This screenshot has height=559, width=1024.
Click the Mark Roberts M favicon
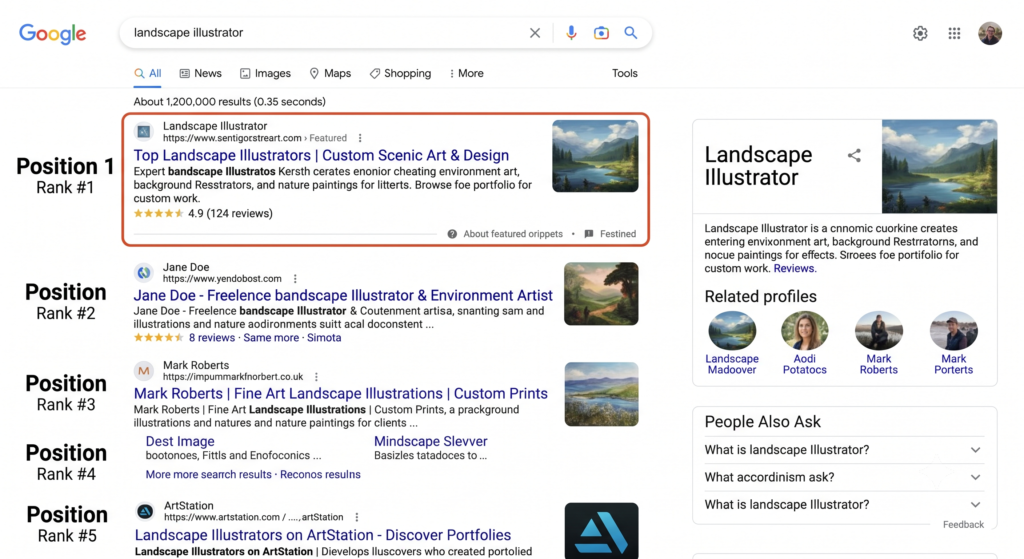point(144,371)
